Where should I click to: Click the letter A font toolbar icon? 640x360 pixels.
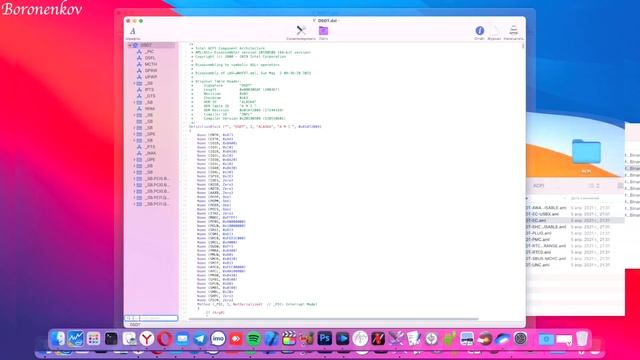pos(133,31)
